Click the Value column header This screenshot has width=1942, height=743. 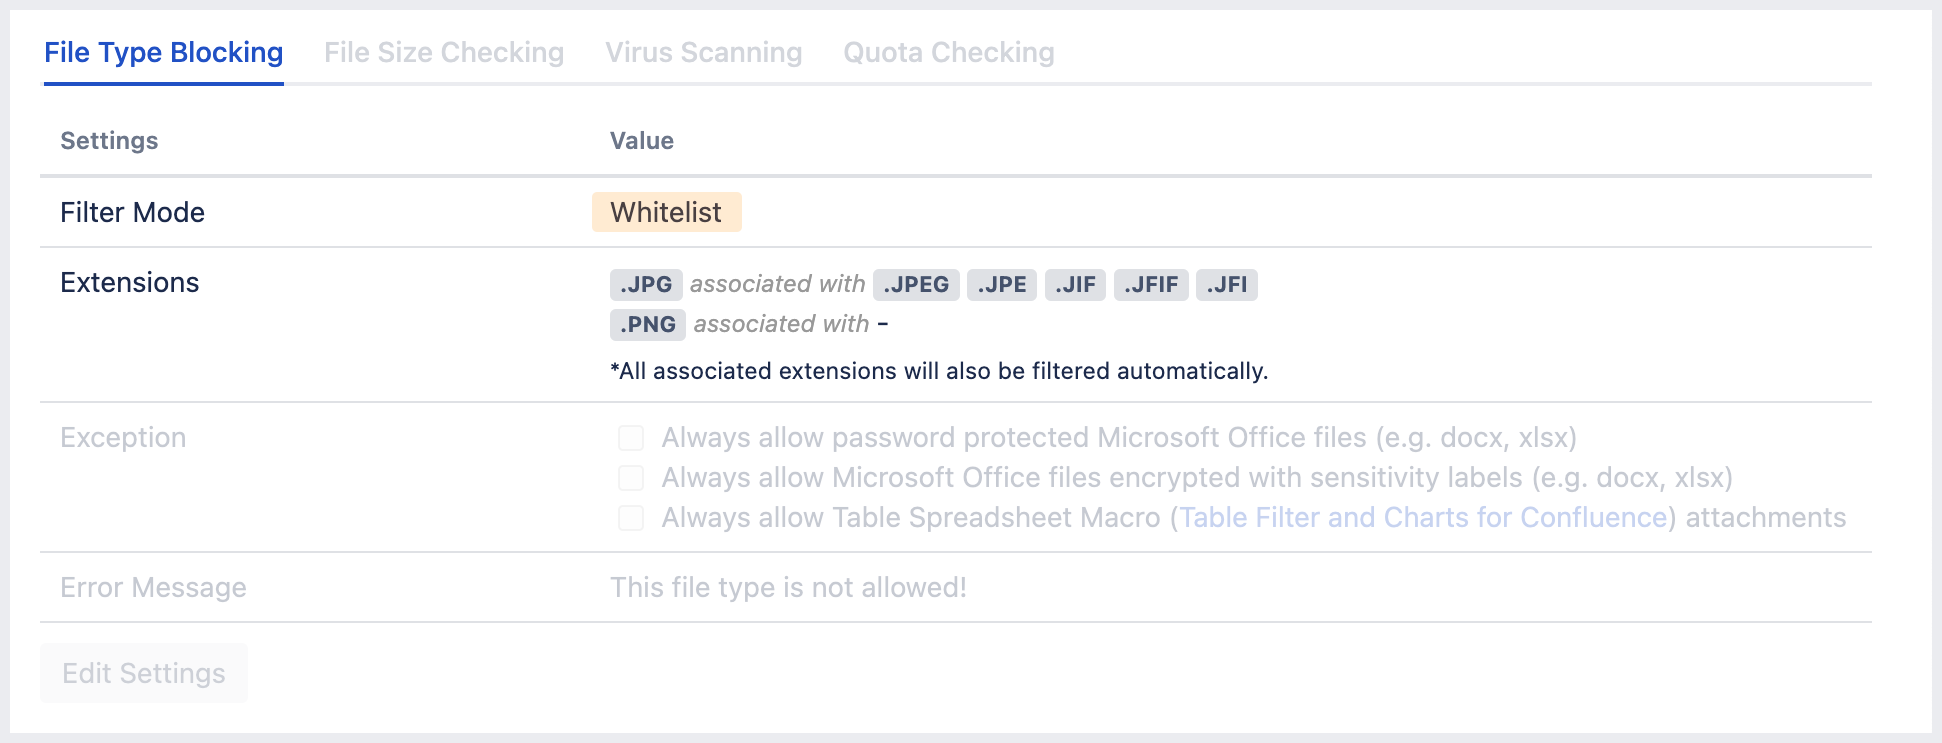click(x=641, y=141)
